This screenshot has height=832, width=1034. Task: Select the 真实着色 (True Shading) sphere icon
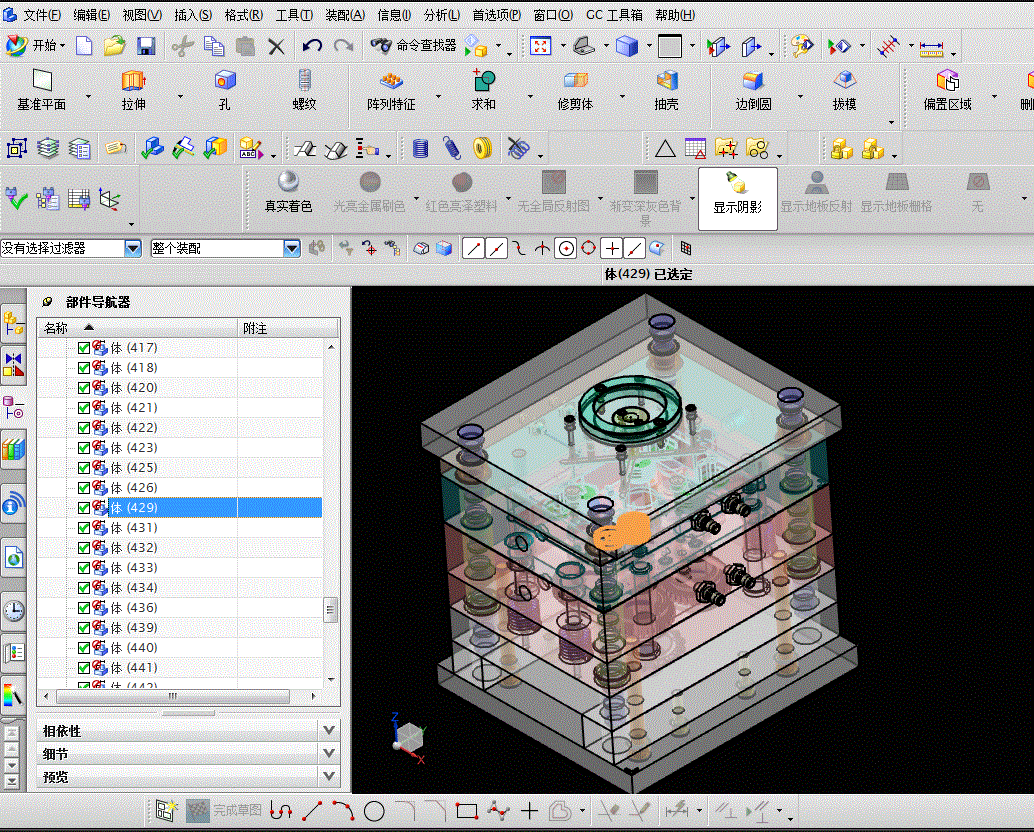[288, 182]
